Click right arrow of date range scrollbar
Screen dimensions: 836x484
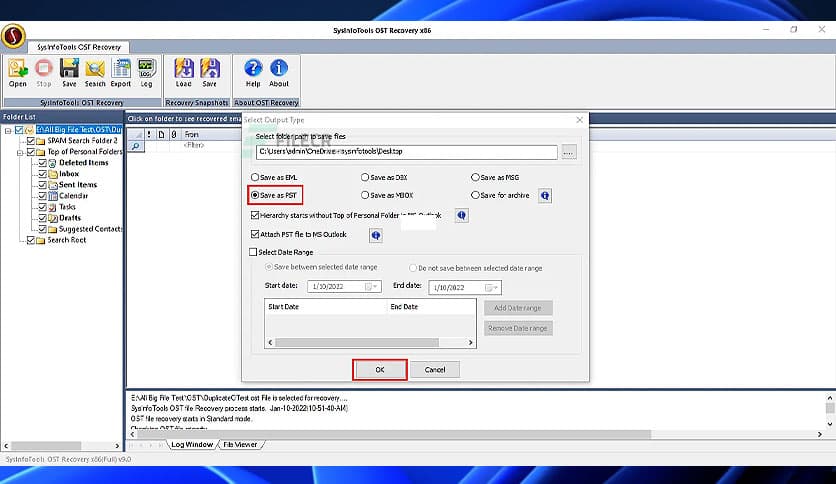[x=470, y=342]
